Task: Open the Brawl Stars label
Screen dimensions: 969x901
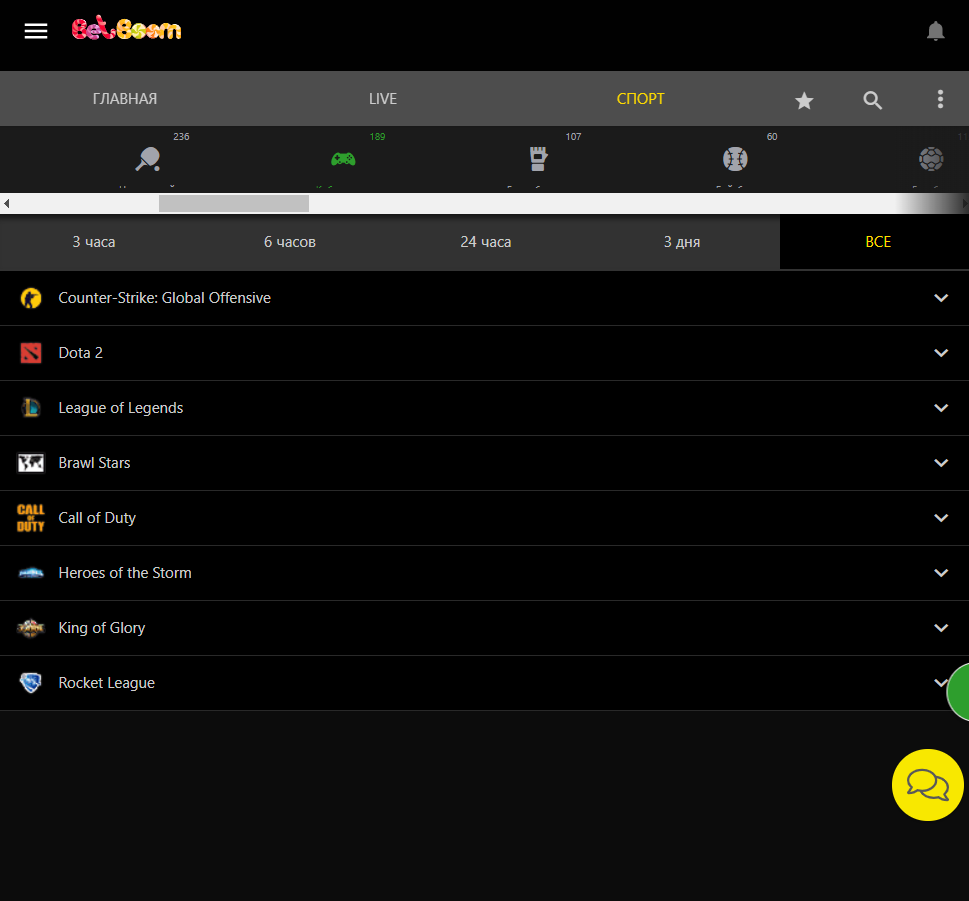Action: [94, 463]
